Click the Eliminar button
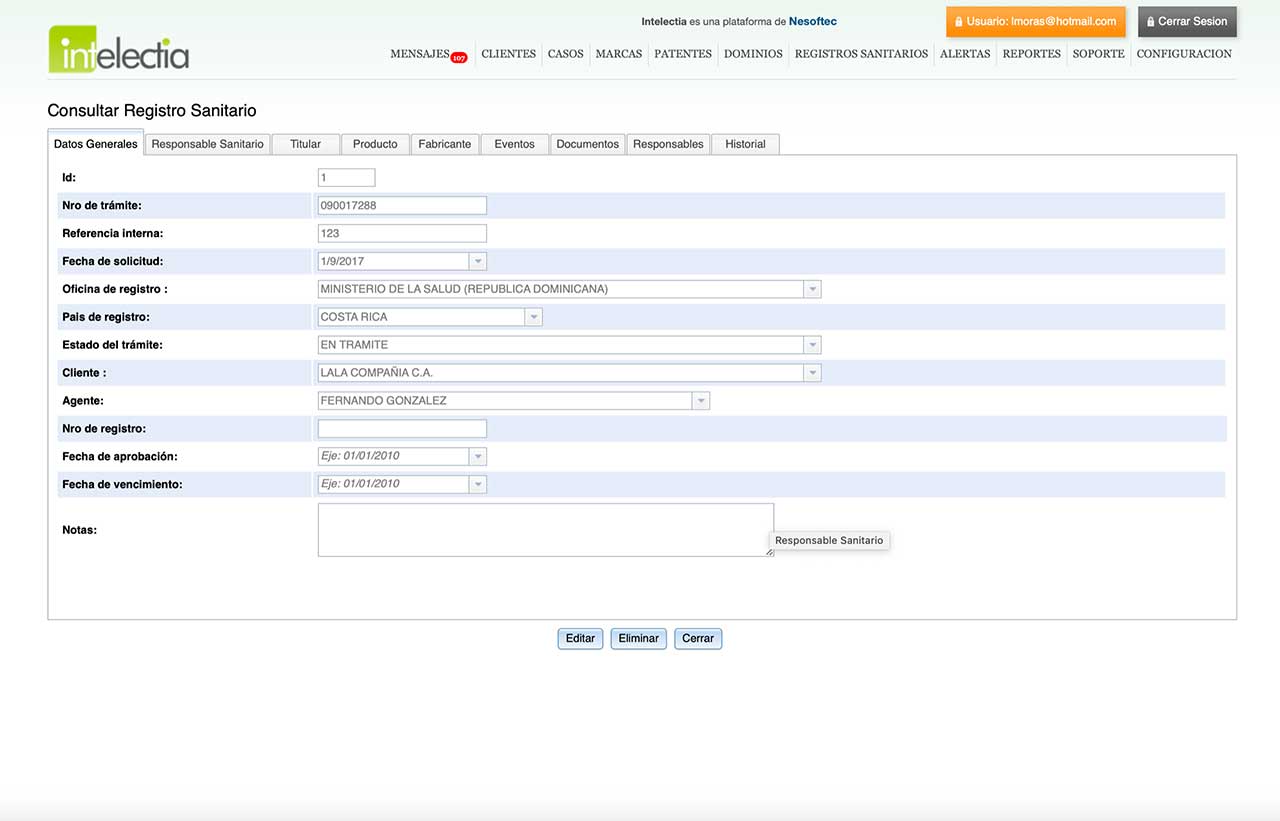1280x821 pixels. coord(638,638)
